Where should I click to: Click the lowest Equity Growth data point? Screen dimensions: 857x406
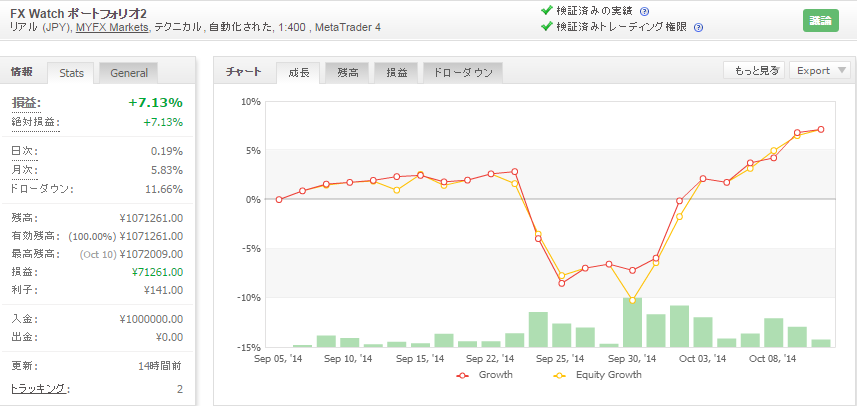tap(632, 300)
